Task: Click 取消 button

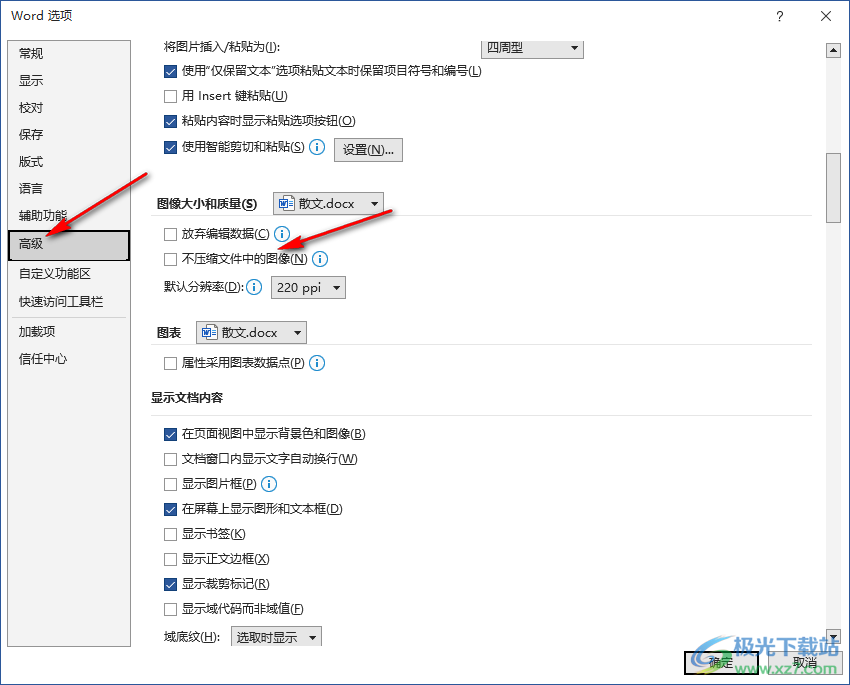Action: tap(804, 663)
